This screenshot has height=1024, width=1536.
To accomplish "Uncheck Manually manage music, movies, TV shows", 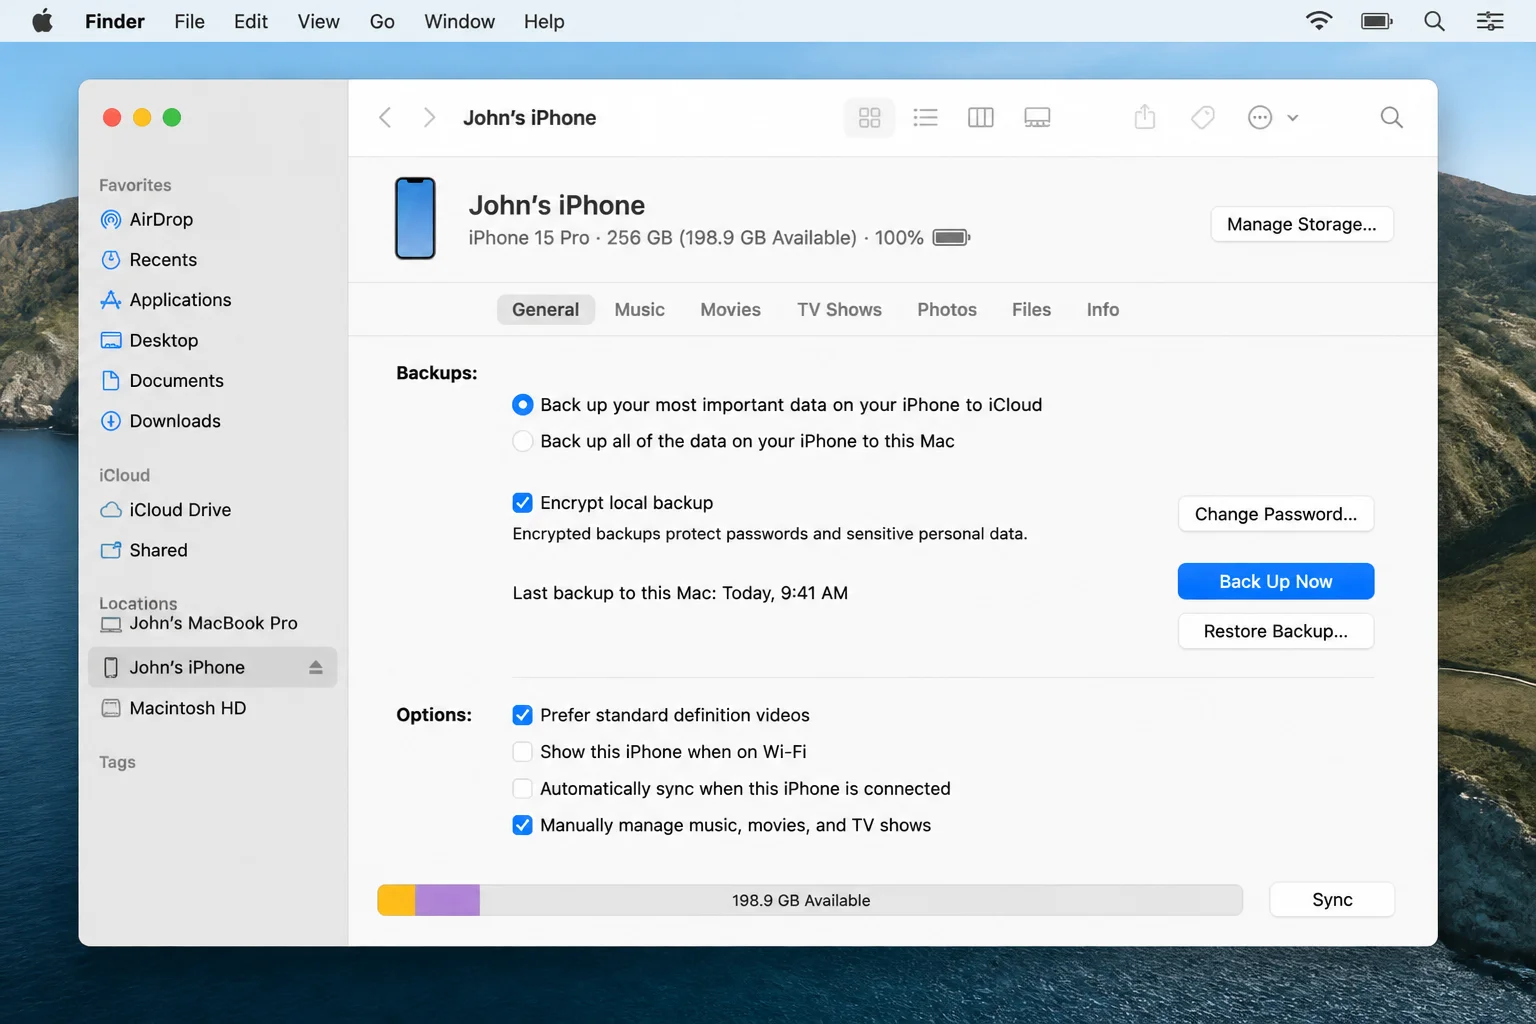I will pos(522,825).
